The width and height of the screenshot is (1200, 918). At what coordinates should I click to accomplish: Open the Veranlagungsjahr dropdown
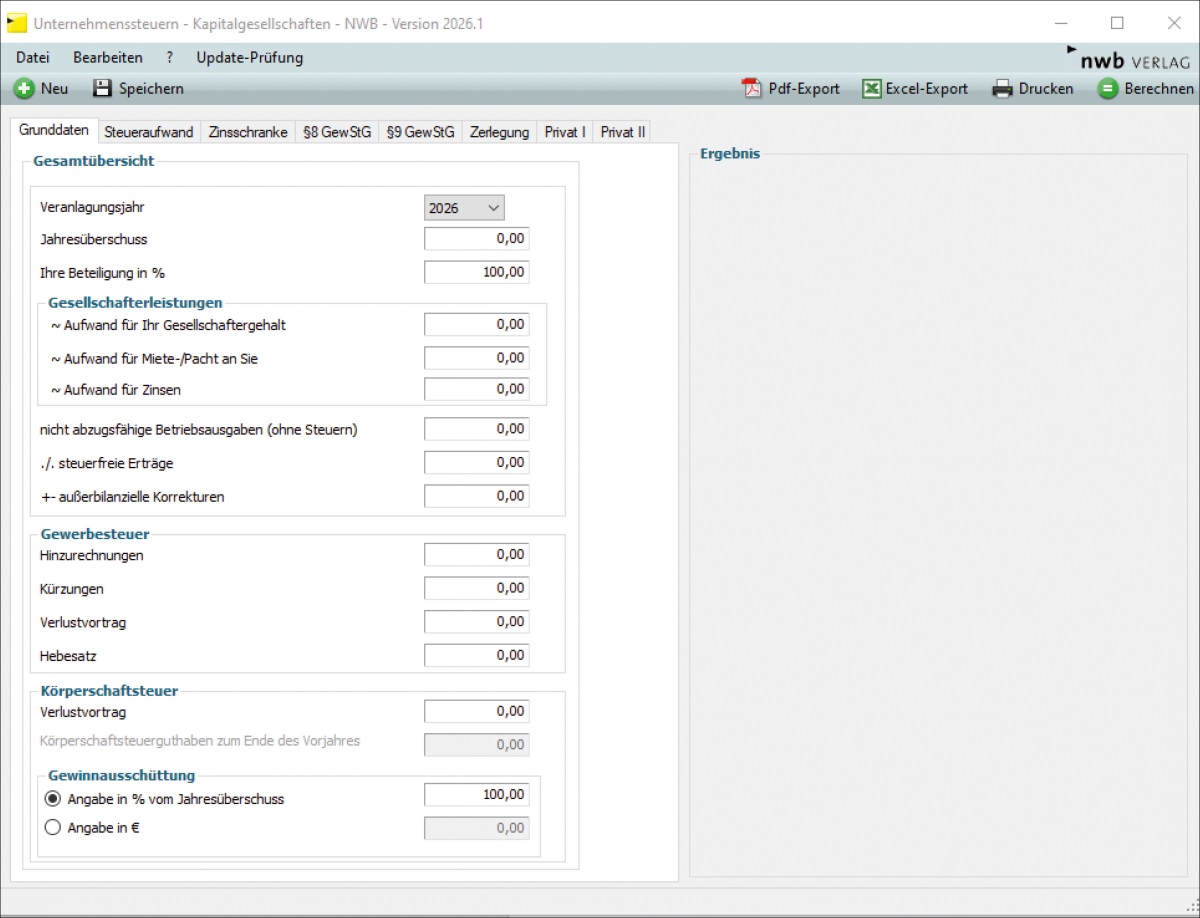464,208
